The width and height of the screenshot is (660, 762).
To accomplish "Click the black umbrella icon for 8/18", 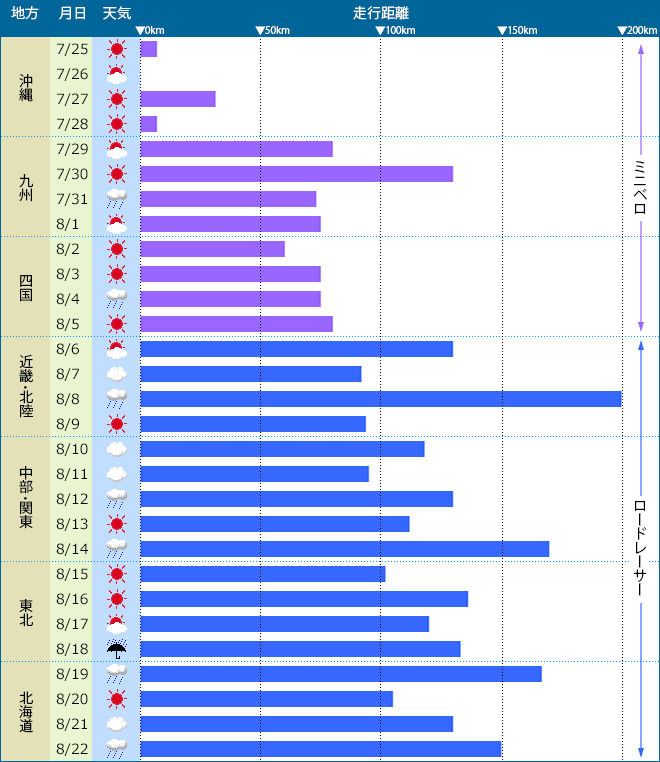I will click(x=117, y=649).
